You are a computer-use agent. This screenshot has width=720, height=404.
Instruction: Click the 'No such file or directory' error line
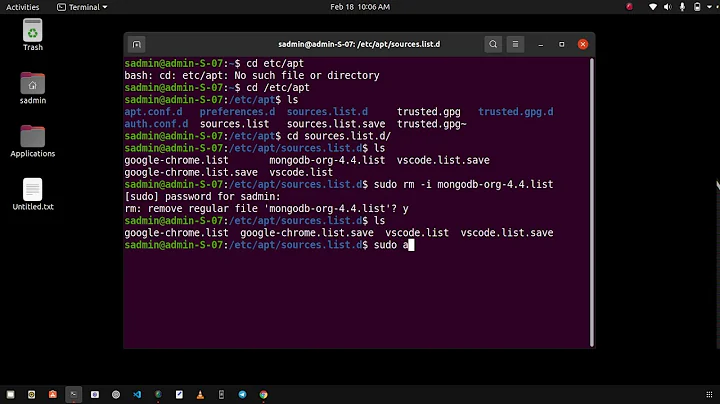point(252,75)
